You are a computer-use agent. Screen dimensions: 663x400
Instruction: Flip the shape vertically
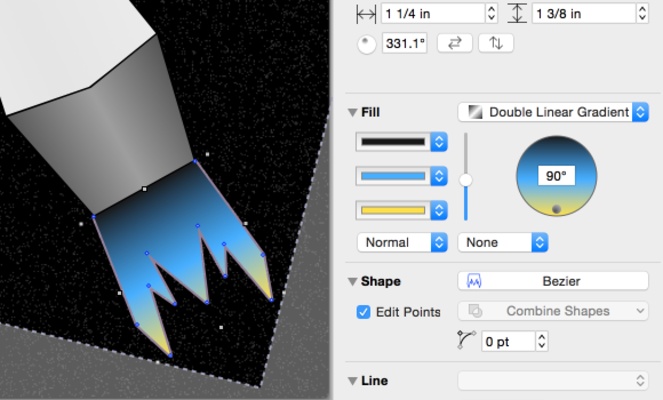496,43
